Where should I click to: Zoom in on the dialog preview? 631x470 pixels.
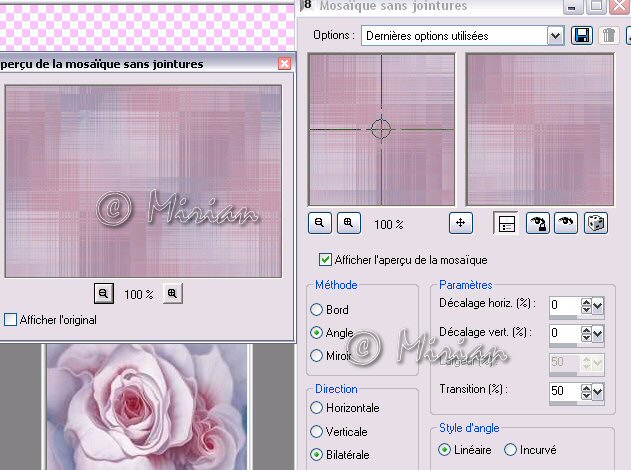348,224
